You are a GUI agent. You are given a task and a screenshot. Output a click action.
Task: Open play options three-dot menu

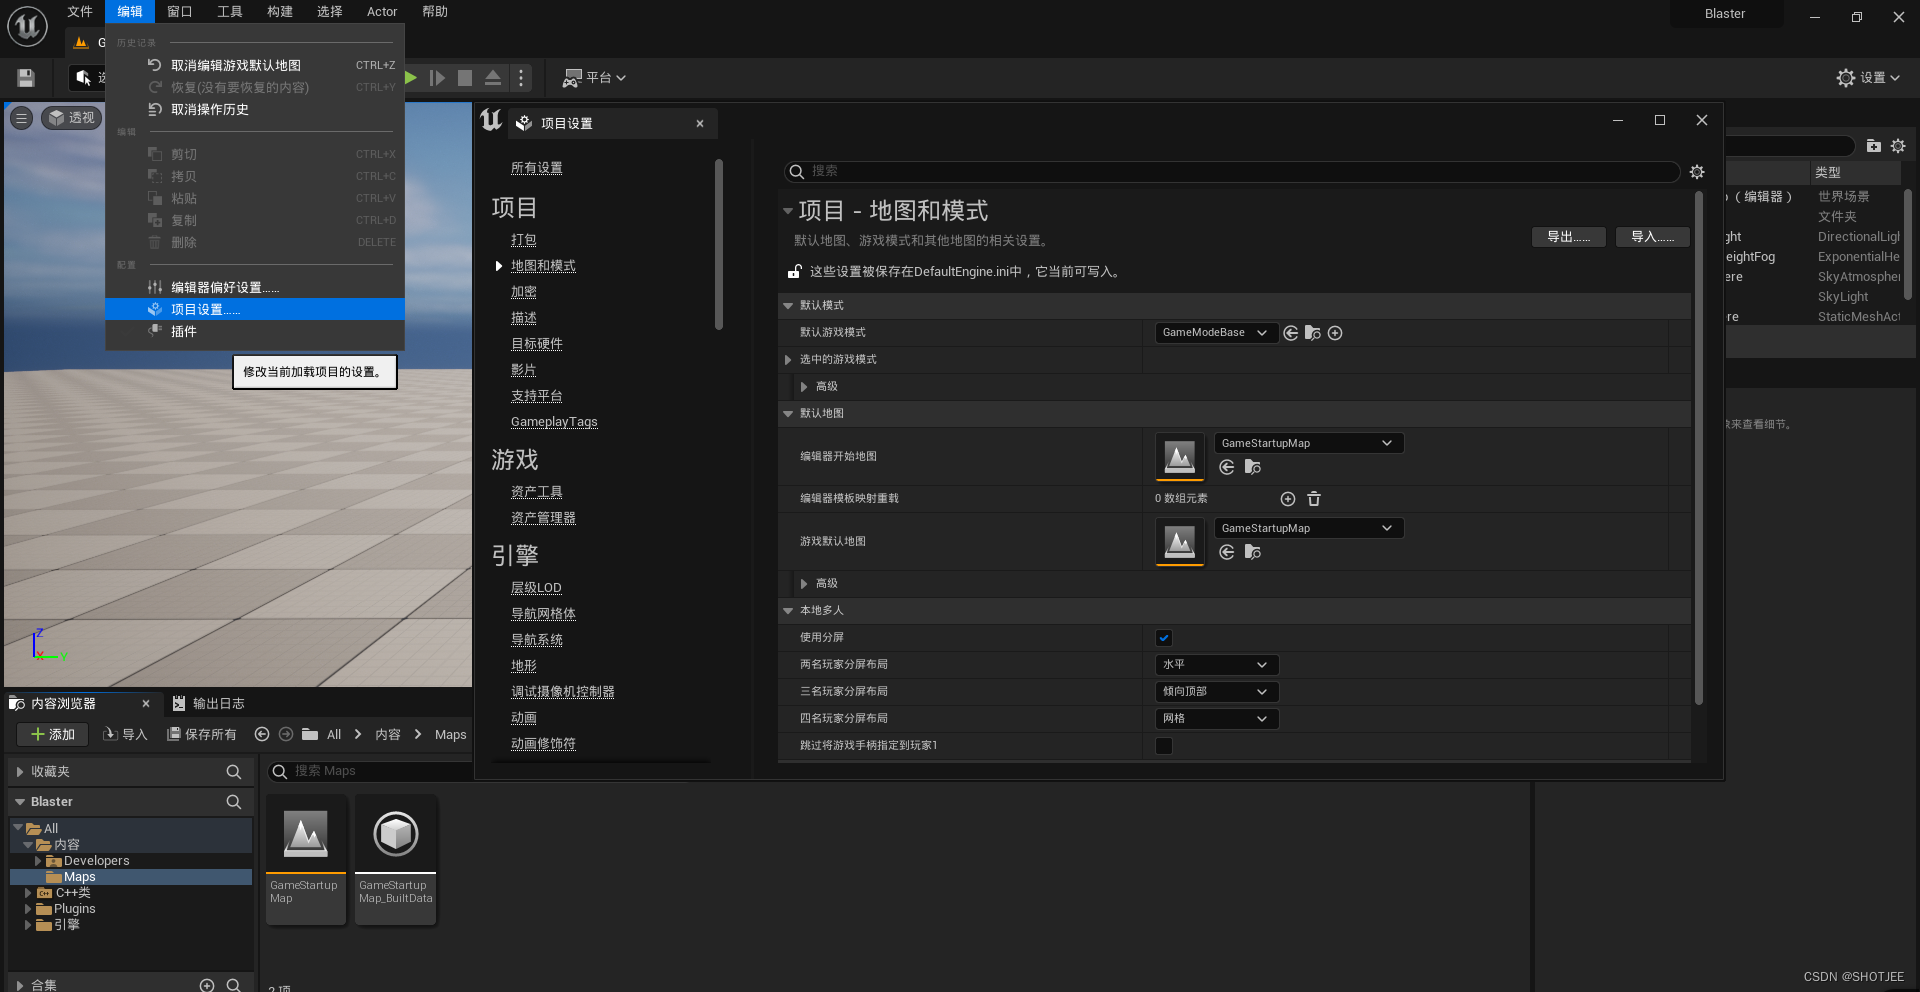click(x=521, y=77)
